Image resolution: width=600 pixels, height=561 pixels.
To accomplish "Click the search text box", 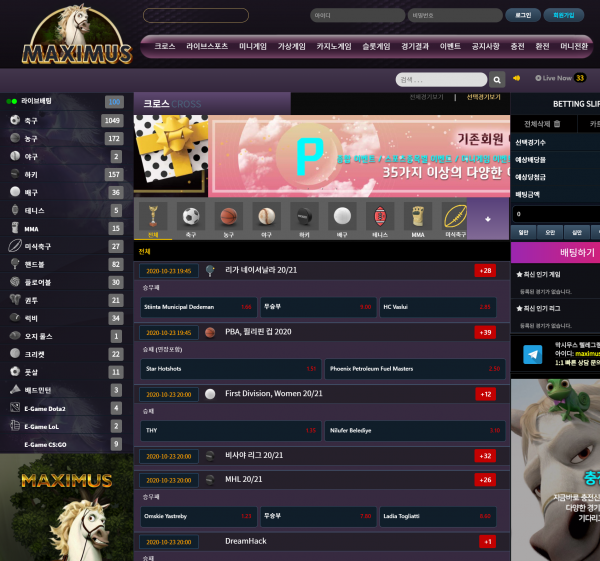I will pos(441,80).
